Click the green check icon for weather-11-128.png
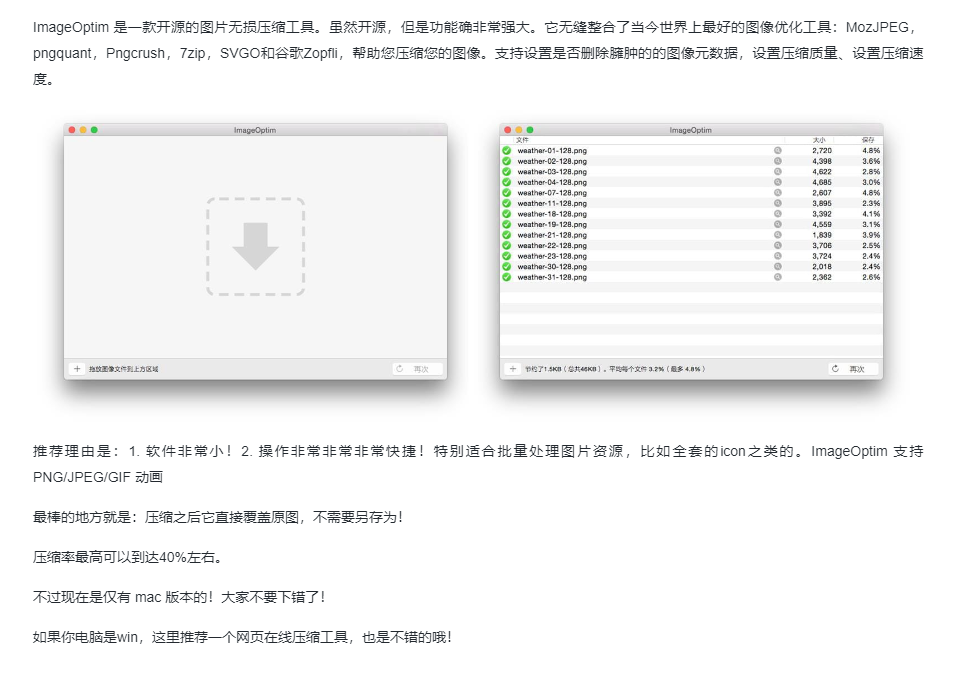 (x=507, y=203)
